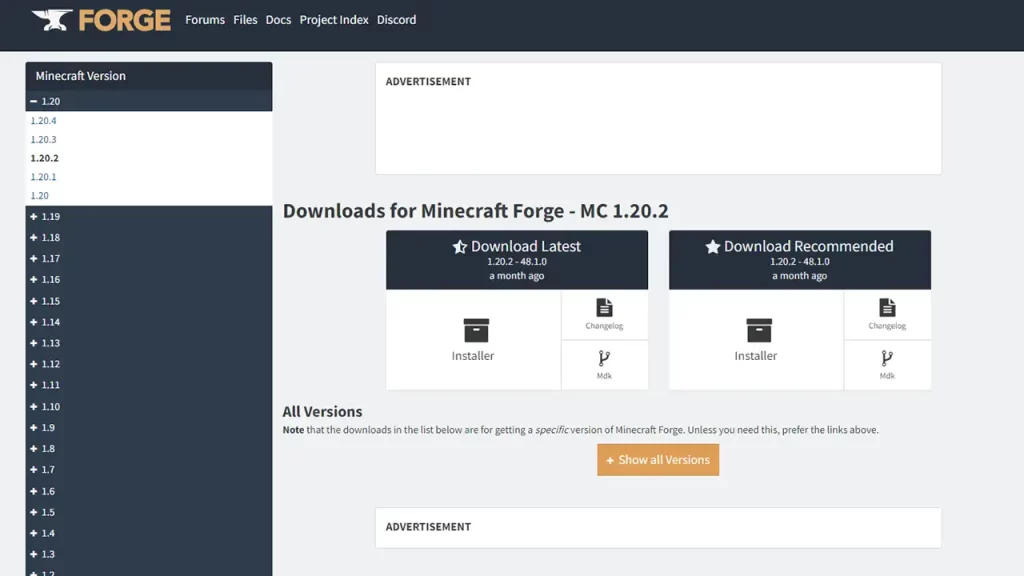The width and height of the screenshot is (1024, 576).
Task: Select version 1.20.1 in the sidebar
Action: (x=42, y=177)
